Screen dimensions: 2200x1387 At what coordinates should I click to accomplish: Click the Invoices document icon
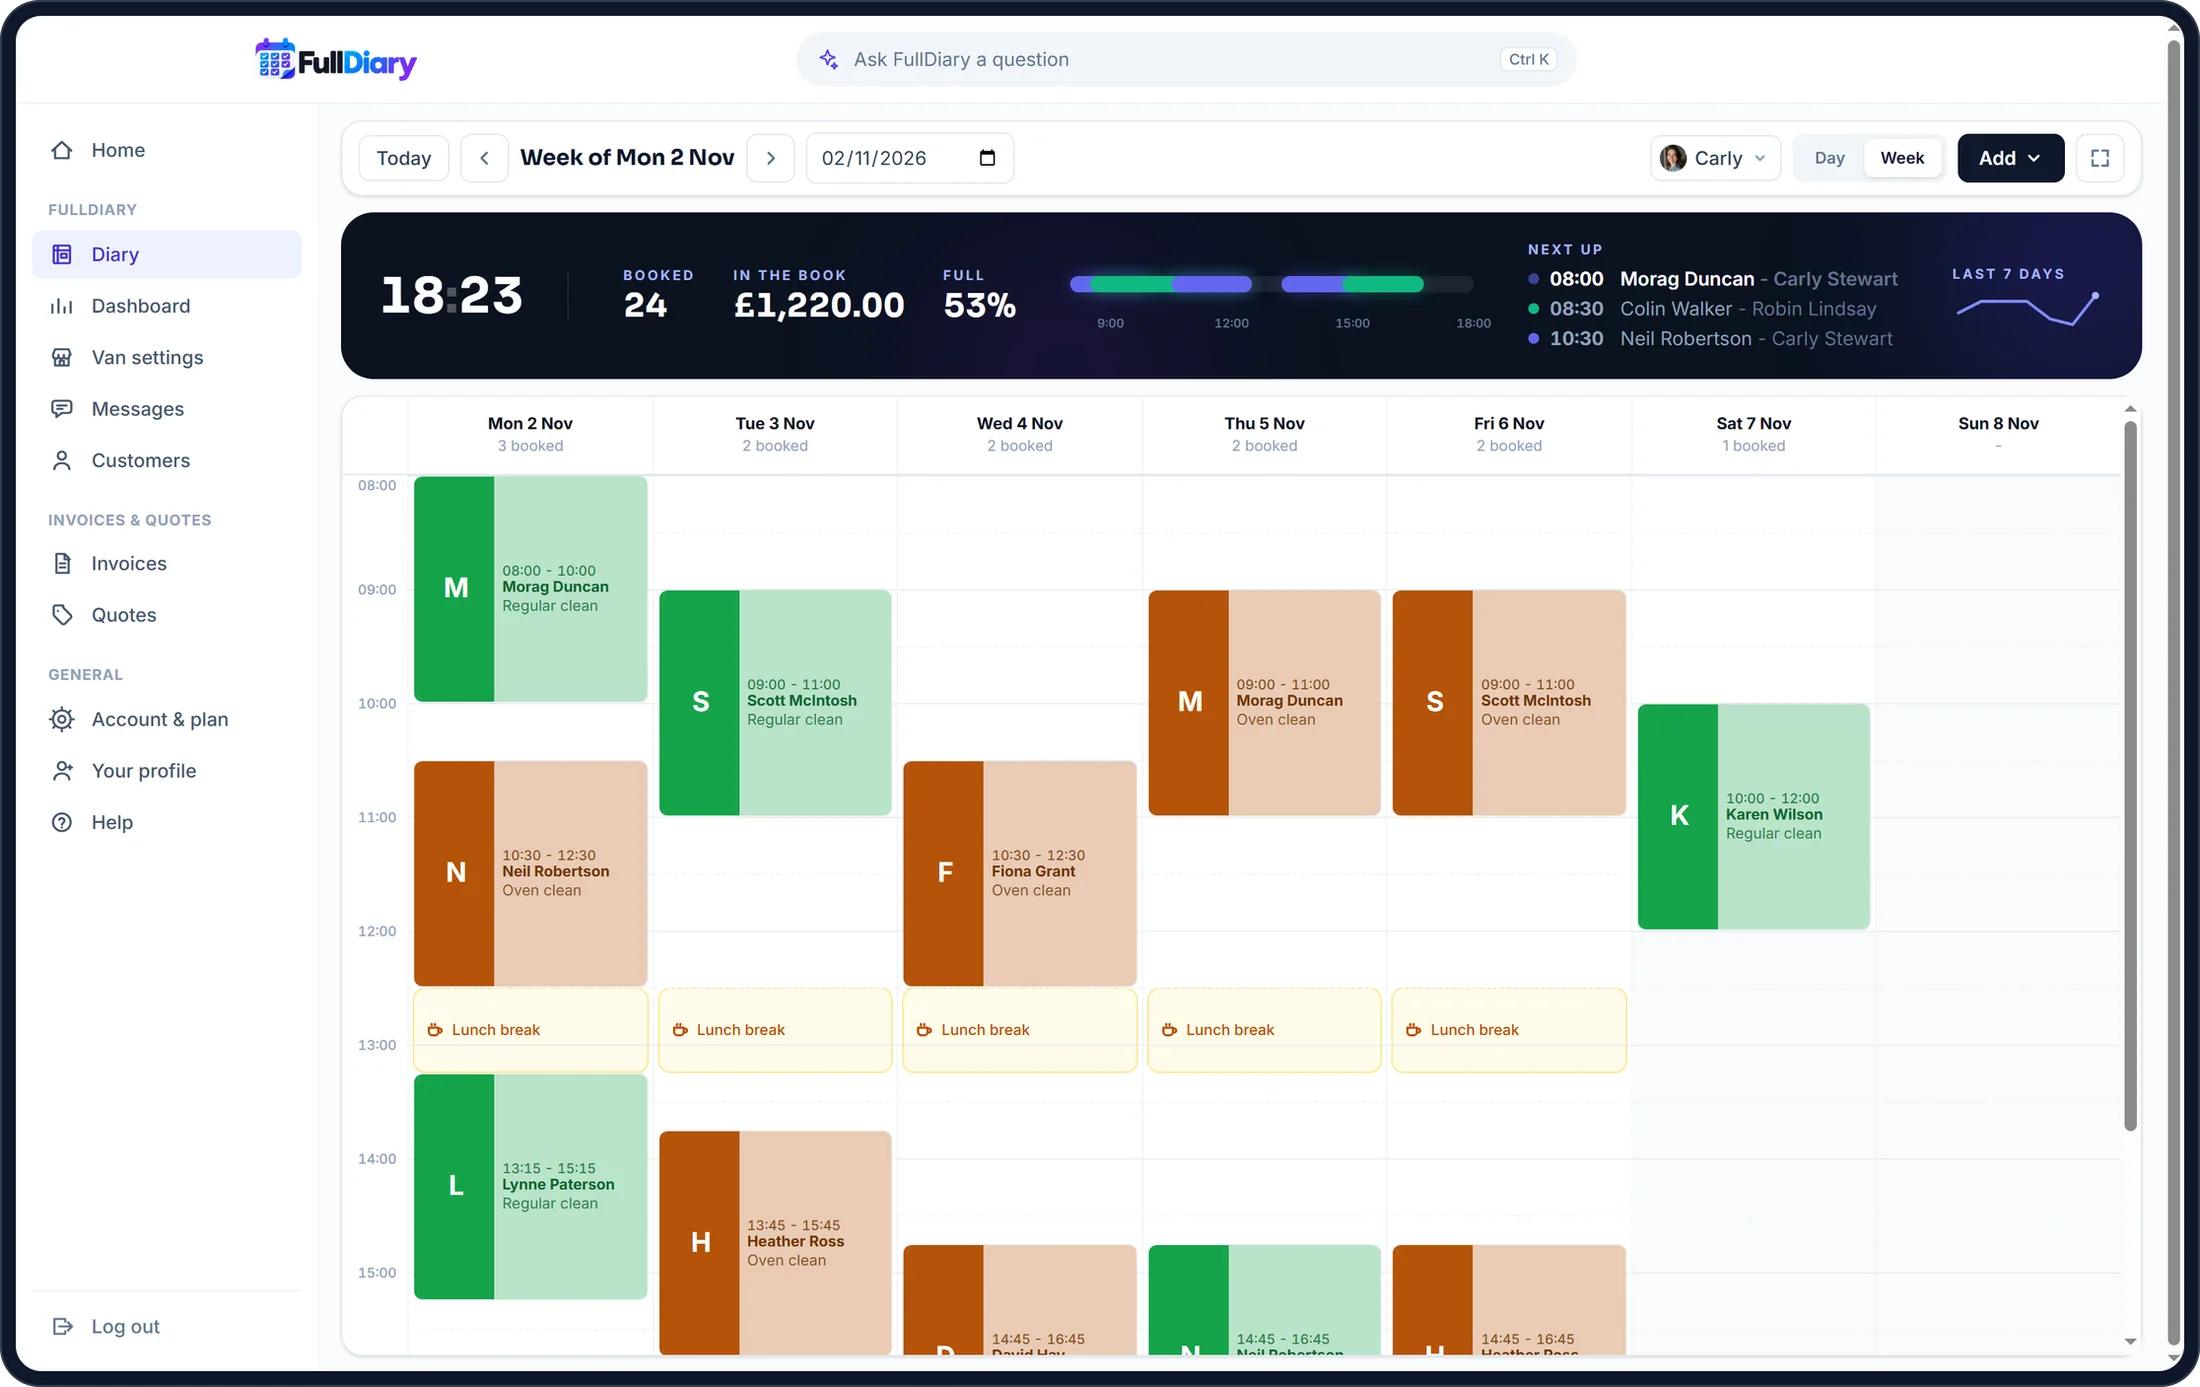[62, 563]
